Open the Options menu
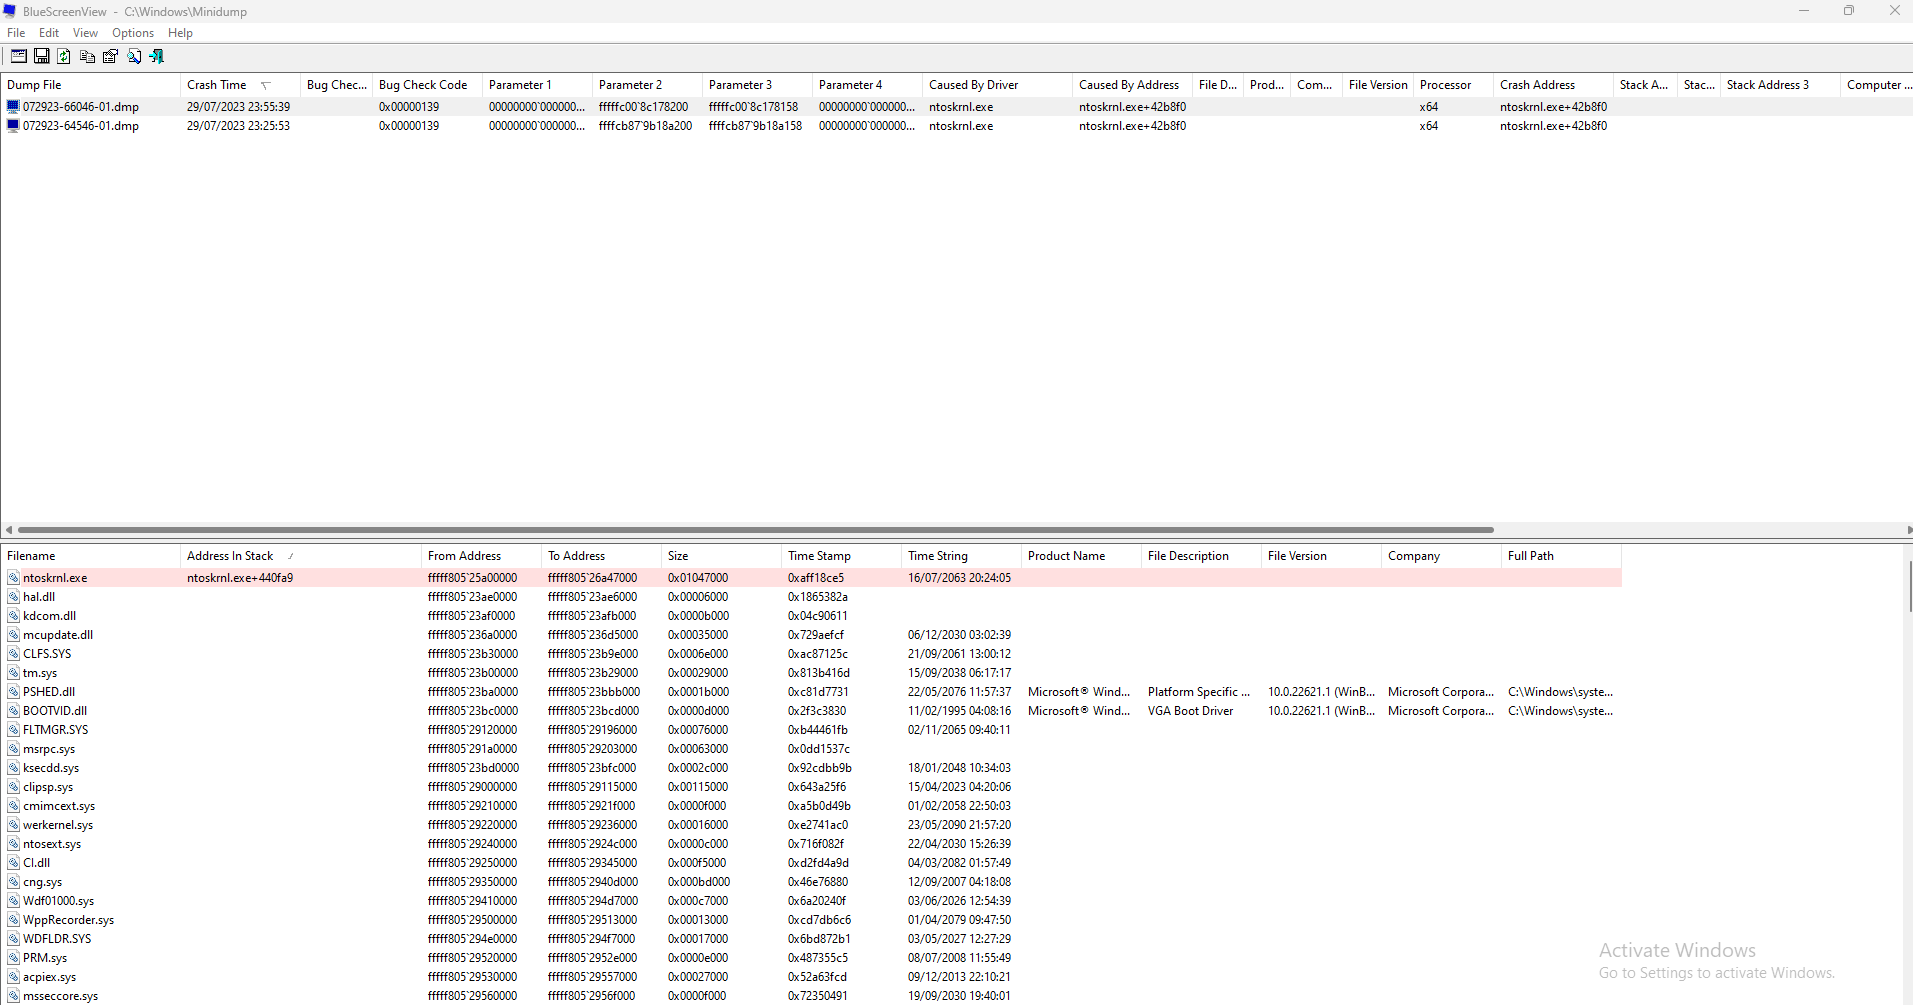The width and height of the screenshot is (1913, 1005). pos(132,32)
